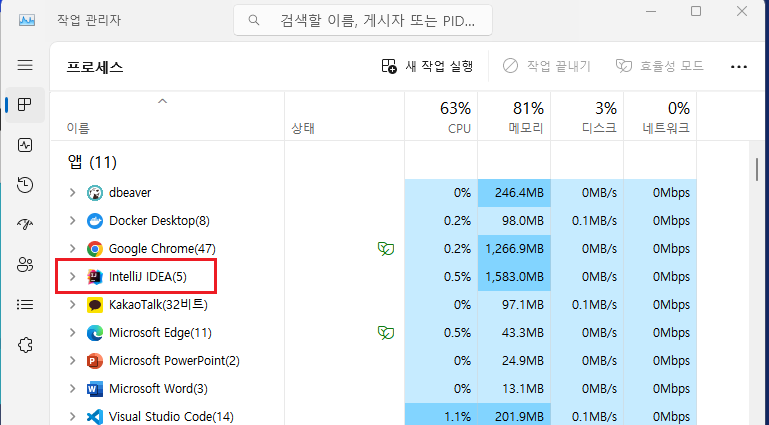The height and width of the screenshot is (425, 769).
Task: Click memory value 1,266.9MB
Action: pos(514,249)
